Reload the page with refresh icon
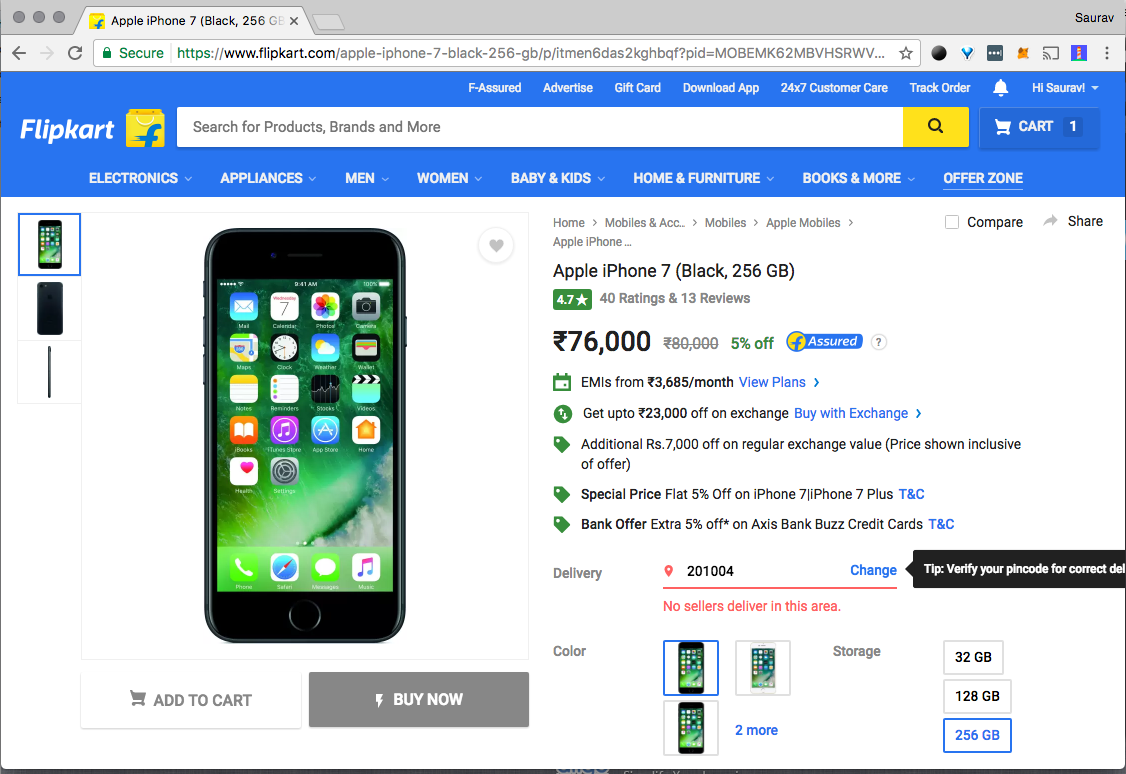This screenshot has width=1126, height=774. (75, 53)
